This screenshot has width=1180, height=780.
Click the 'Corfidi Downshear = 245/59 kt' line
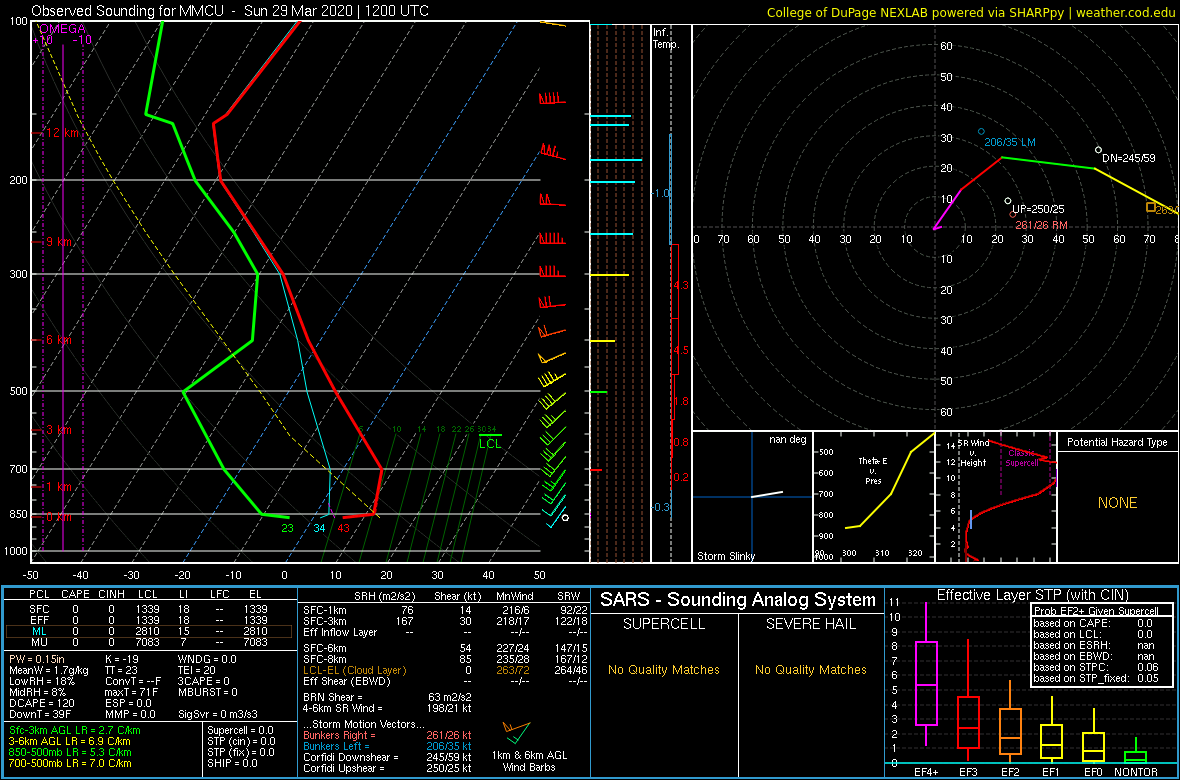(x=388, y=757)
